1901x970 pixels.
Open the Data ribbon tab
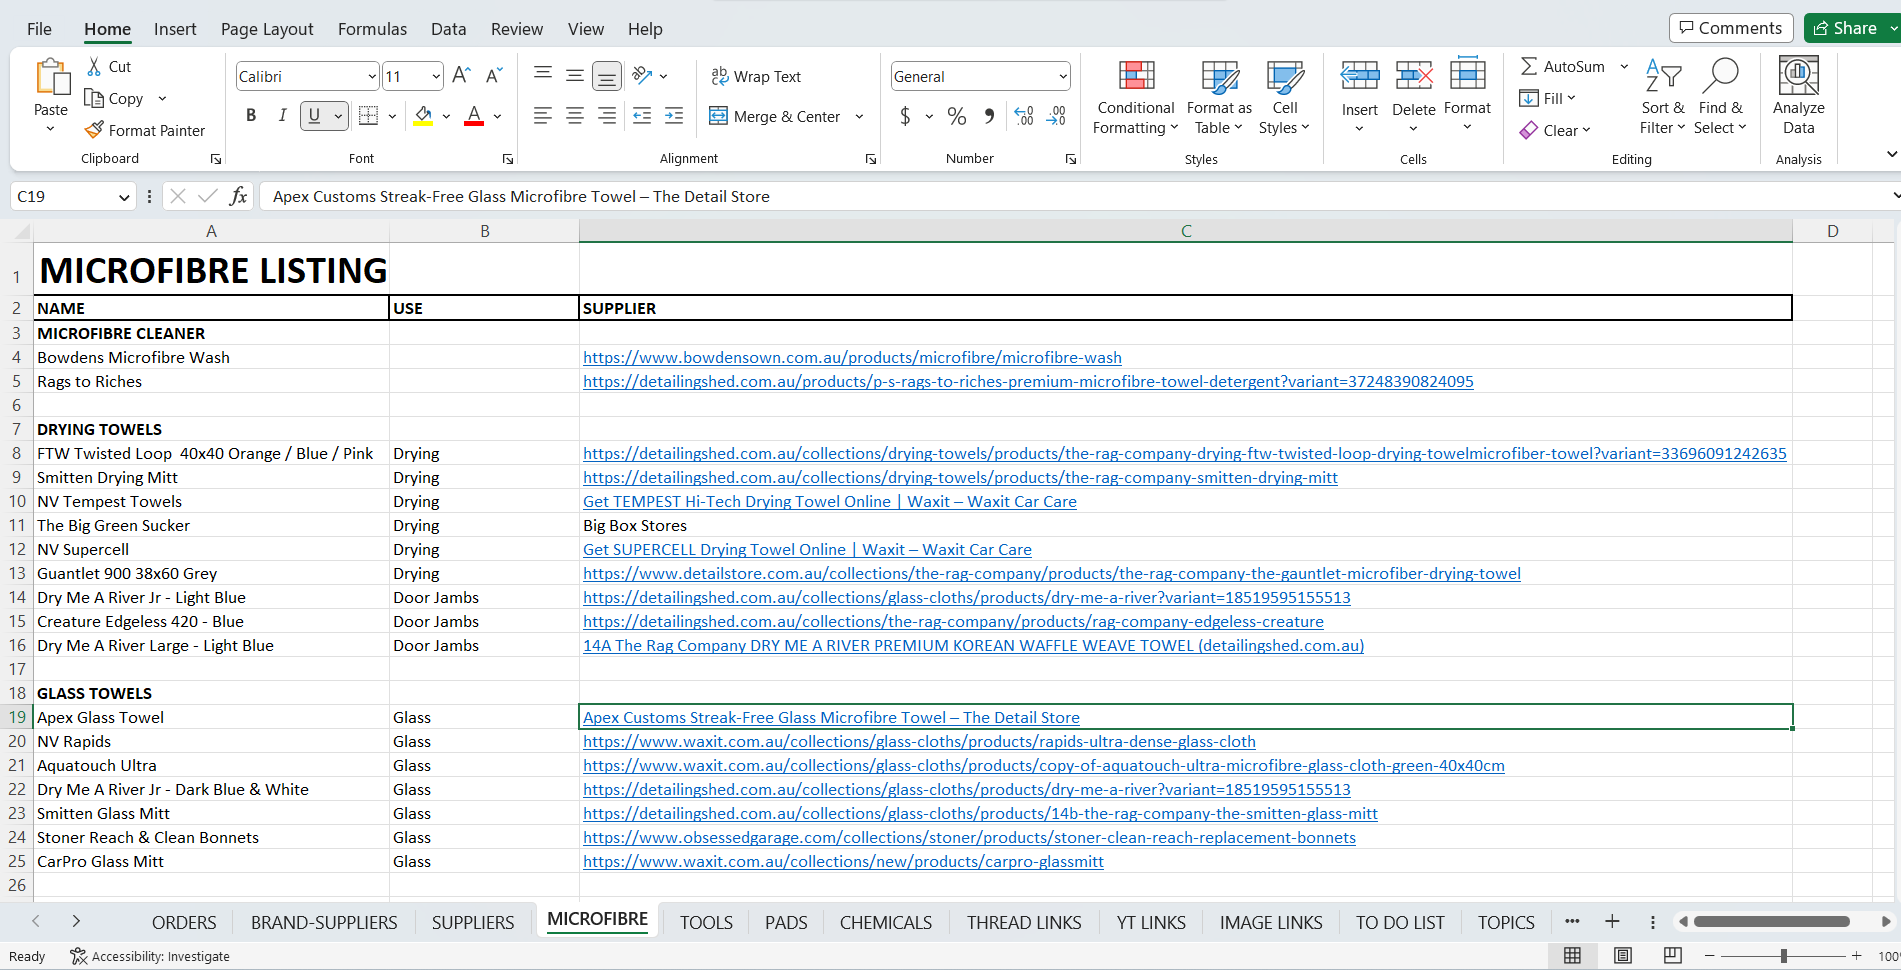[449, 29]
